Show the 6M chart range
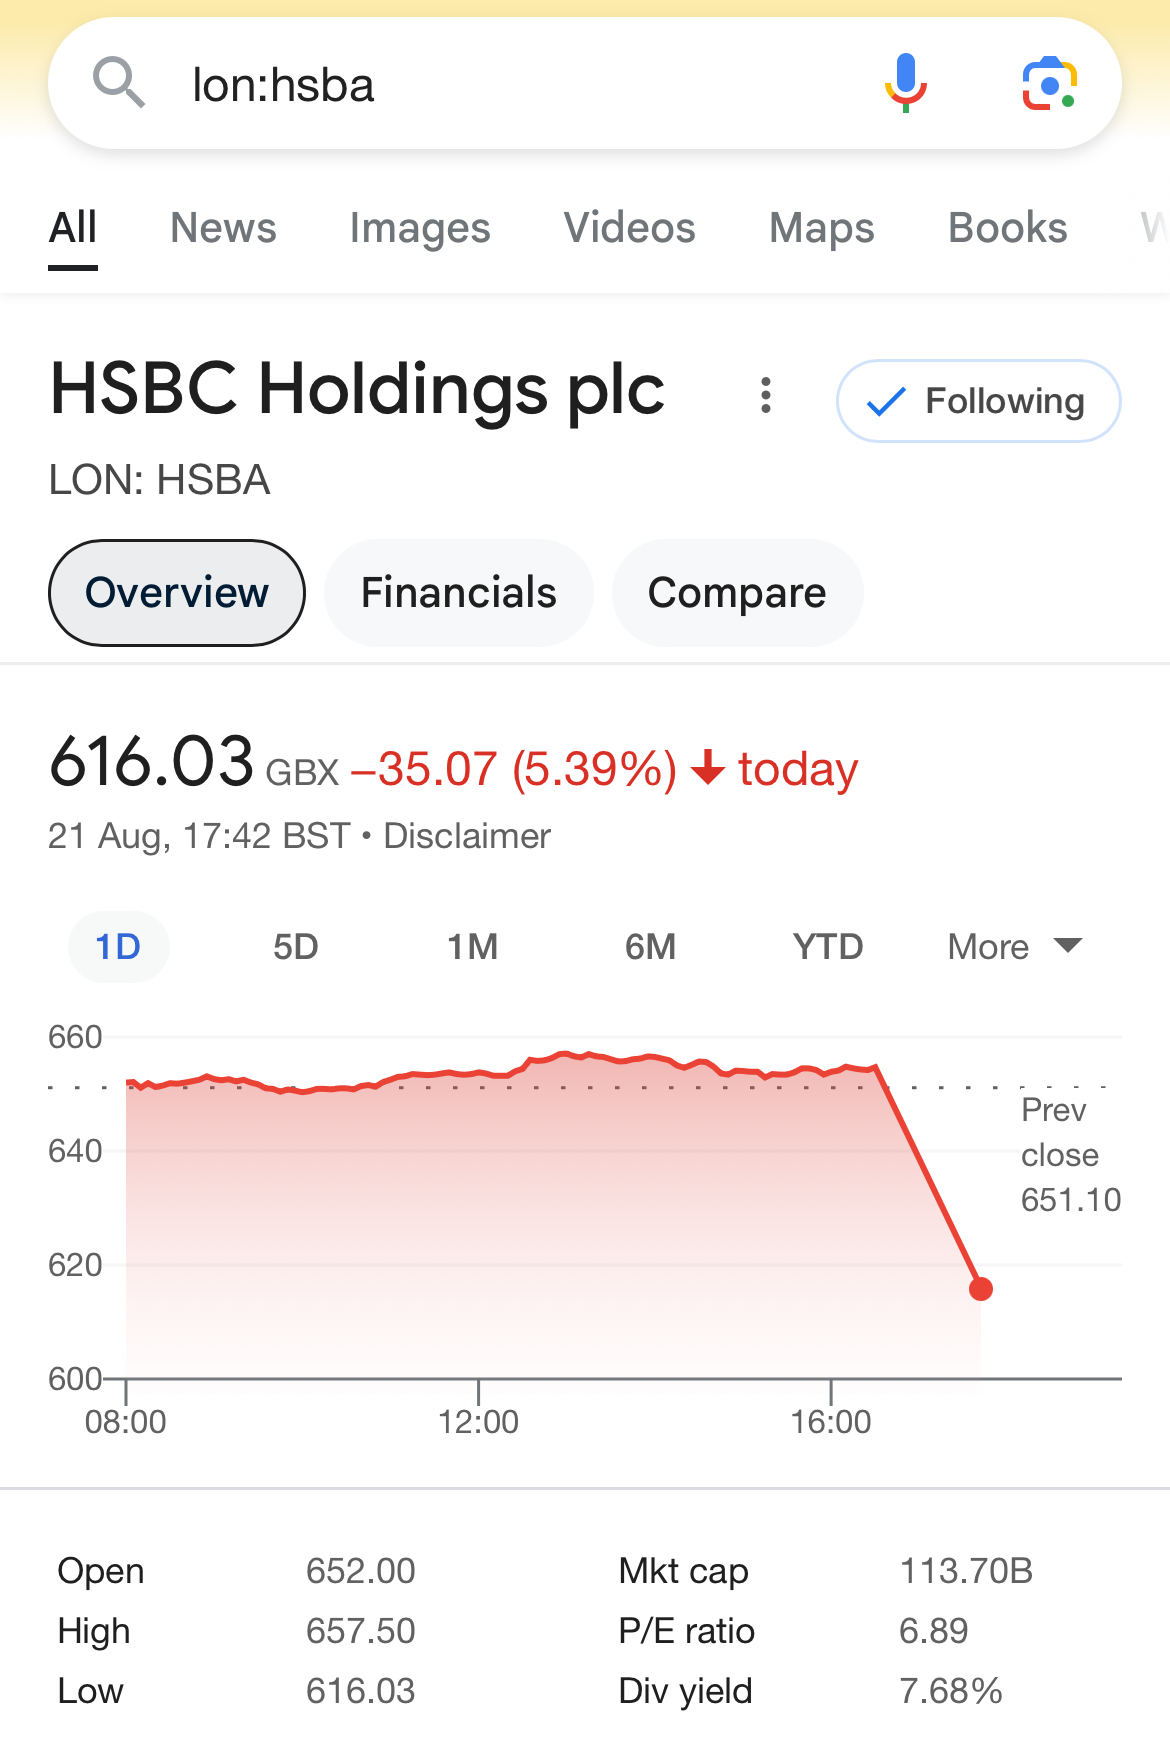This screenshot has height=1743, width=1170. click(x=651, y=946)
